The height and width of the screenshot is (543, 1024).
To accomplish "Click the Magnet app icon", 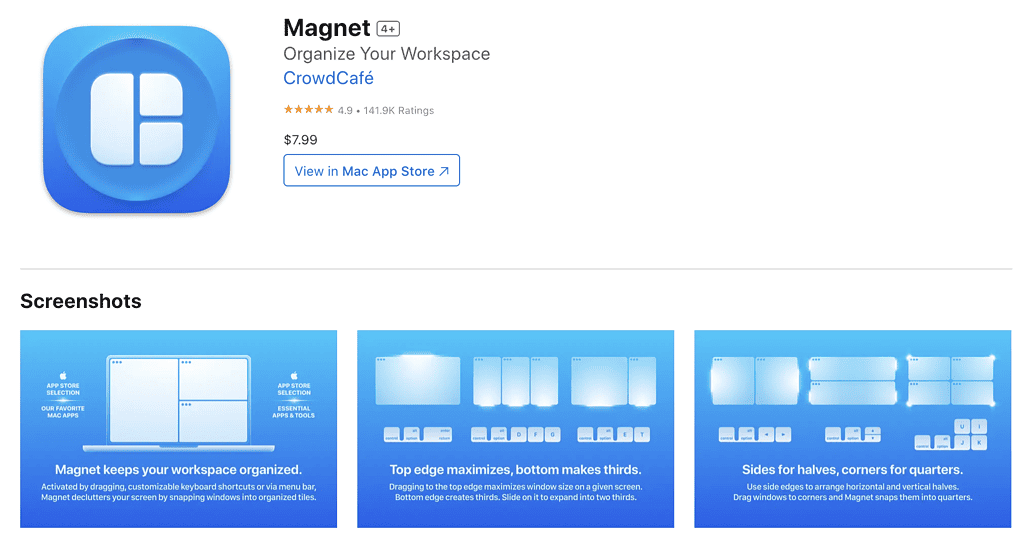I will (x=137, y=119).
